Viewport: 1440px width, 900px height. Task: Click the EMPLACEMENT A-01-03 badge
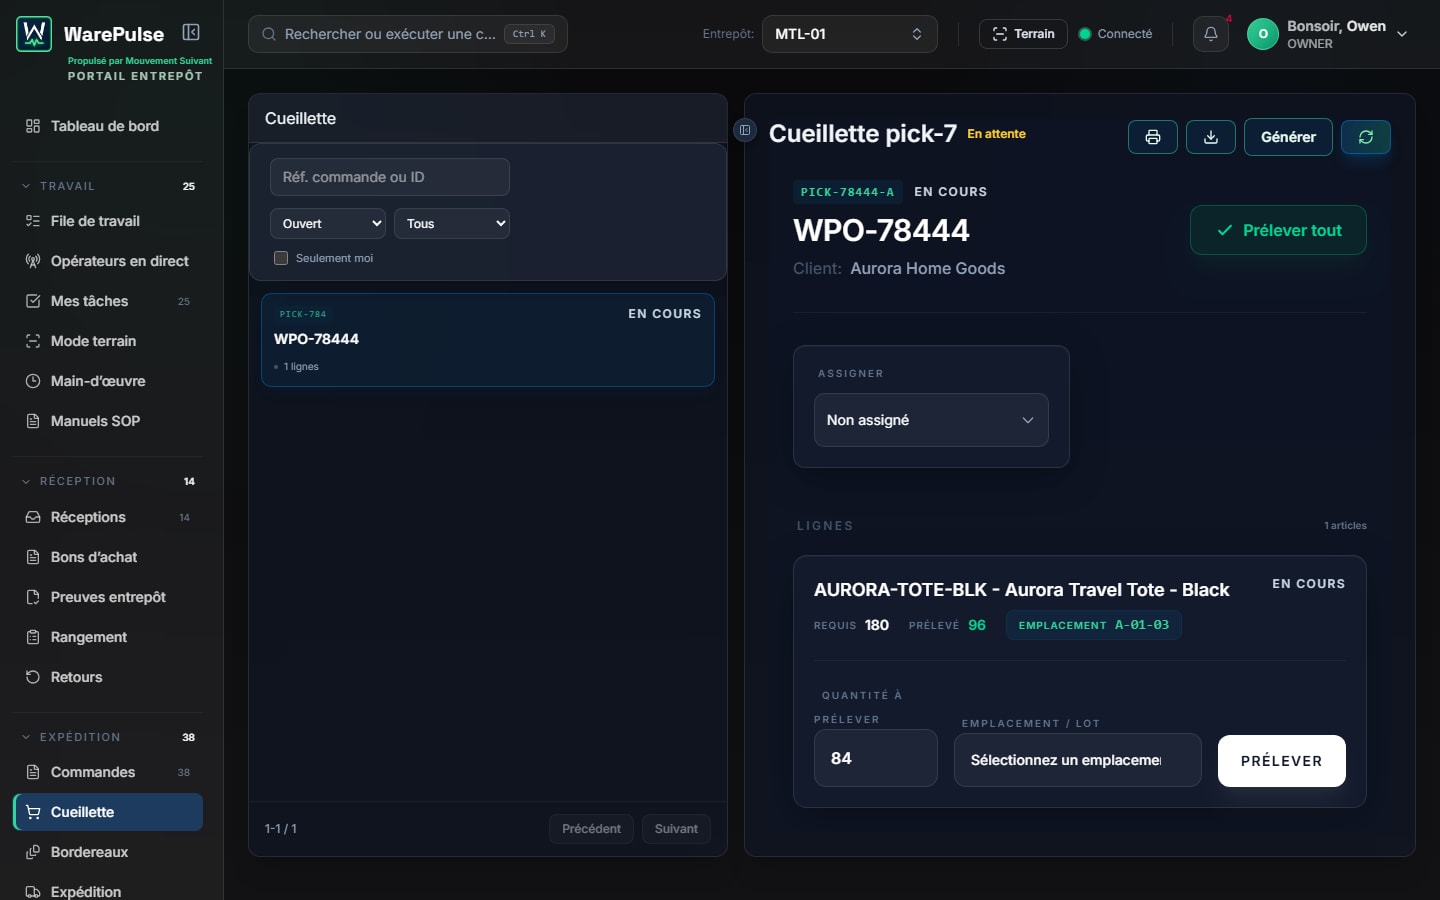coord(1094,625)
